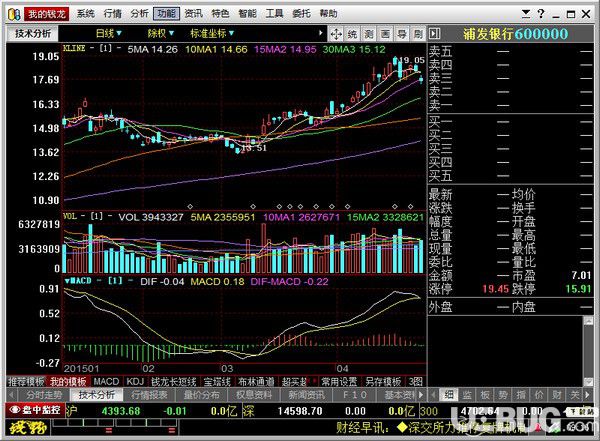Open the 智能 menu

247,14
